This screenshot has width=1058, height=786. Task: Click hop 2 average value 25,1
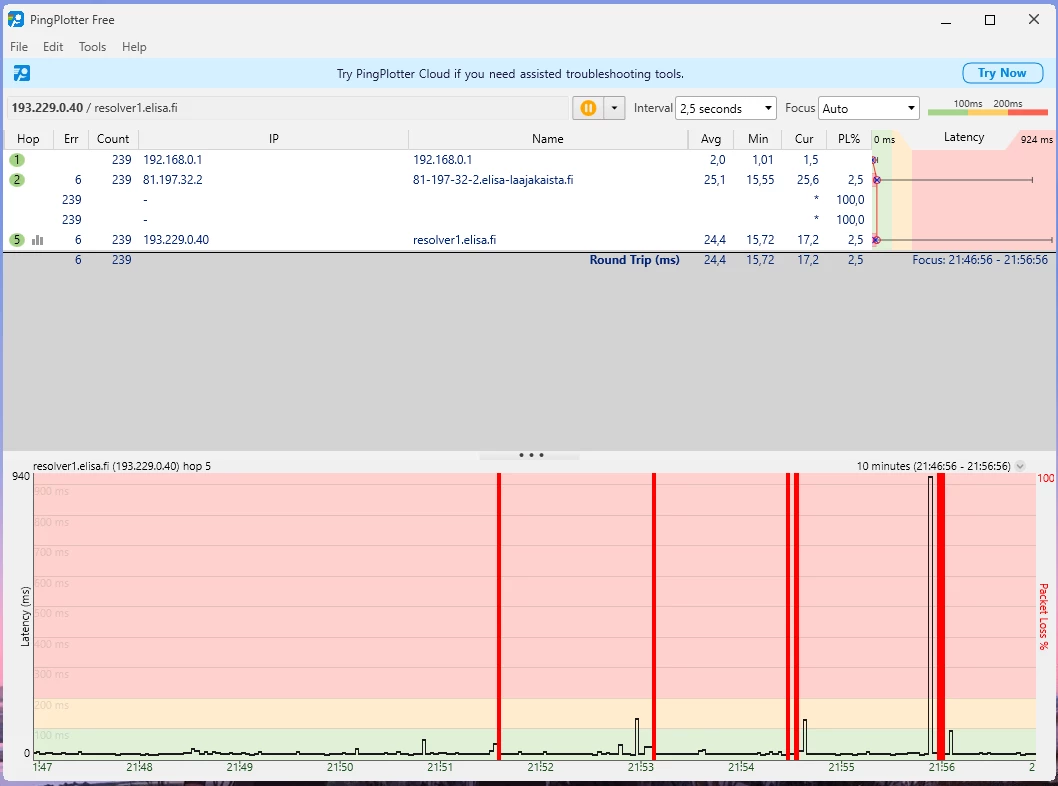(714, 179)
